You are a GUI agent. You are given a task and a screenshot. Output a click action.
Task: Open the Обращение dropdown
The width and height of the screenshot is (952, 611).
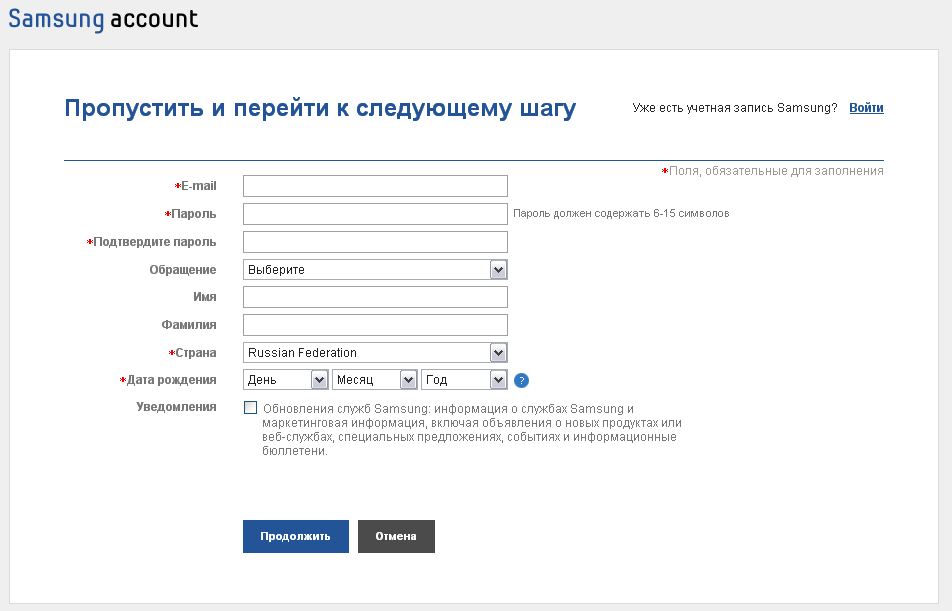click(375, 270)
